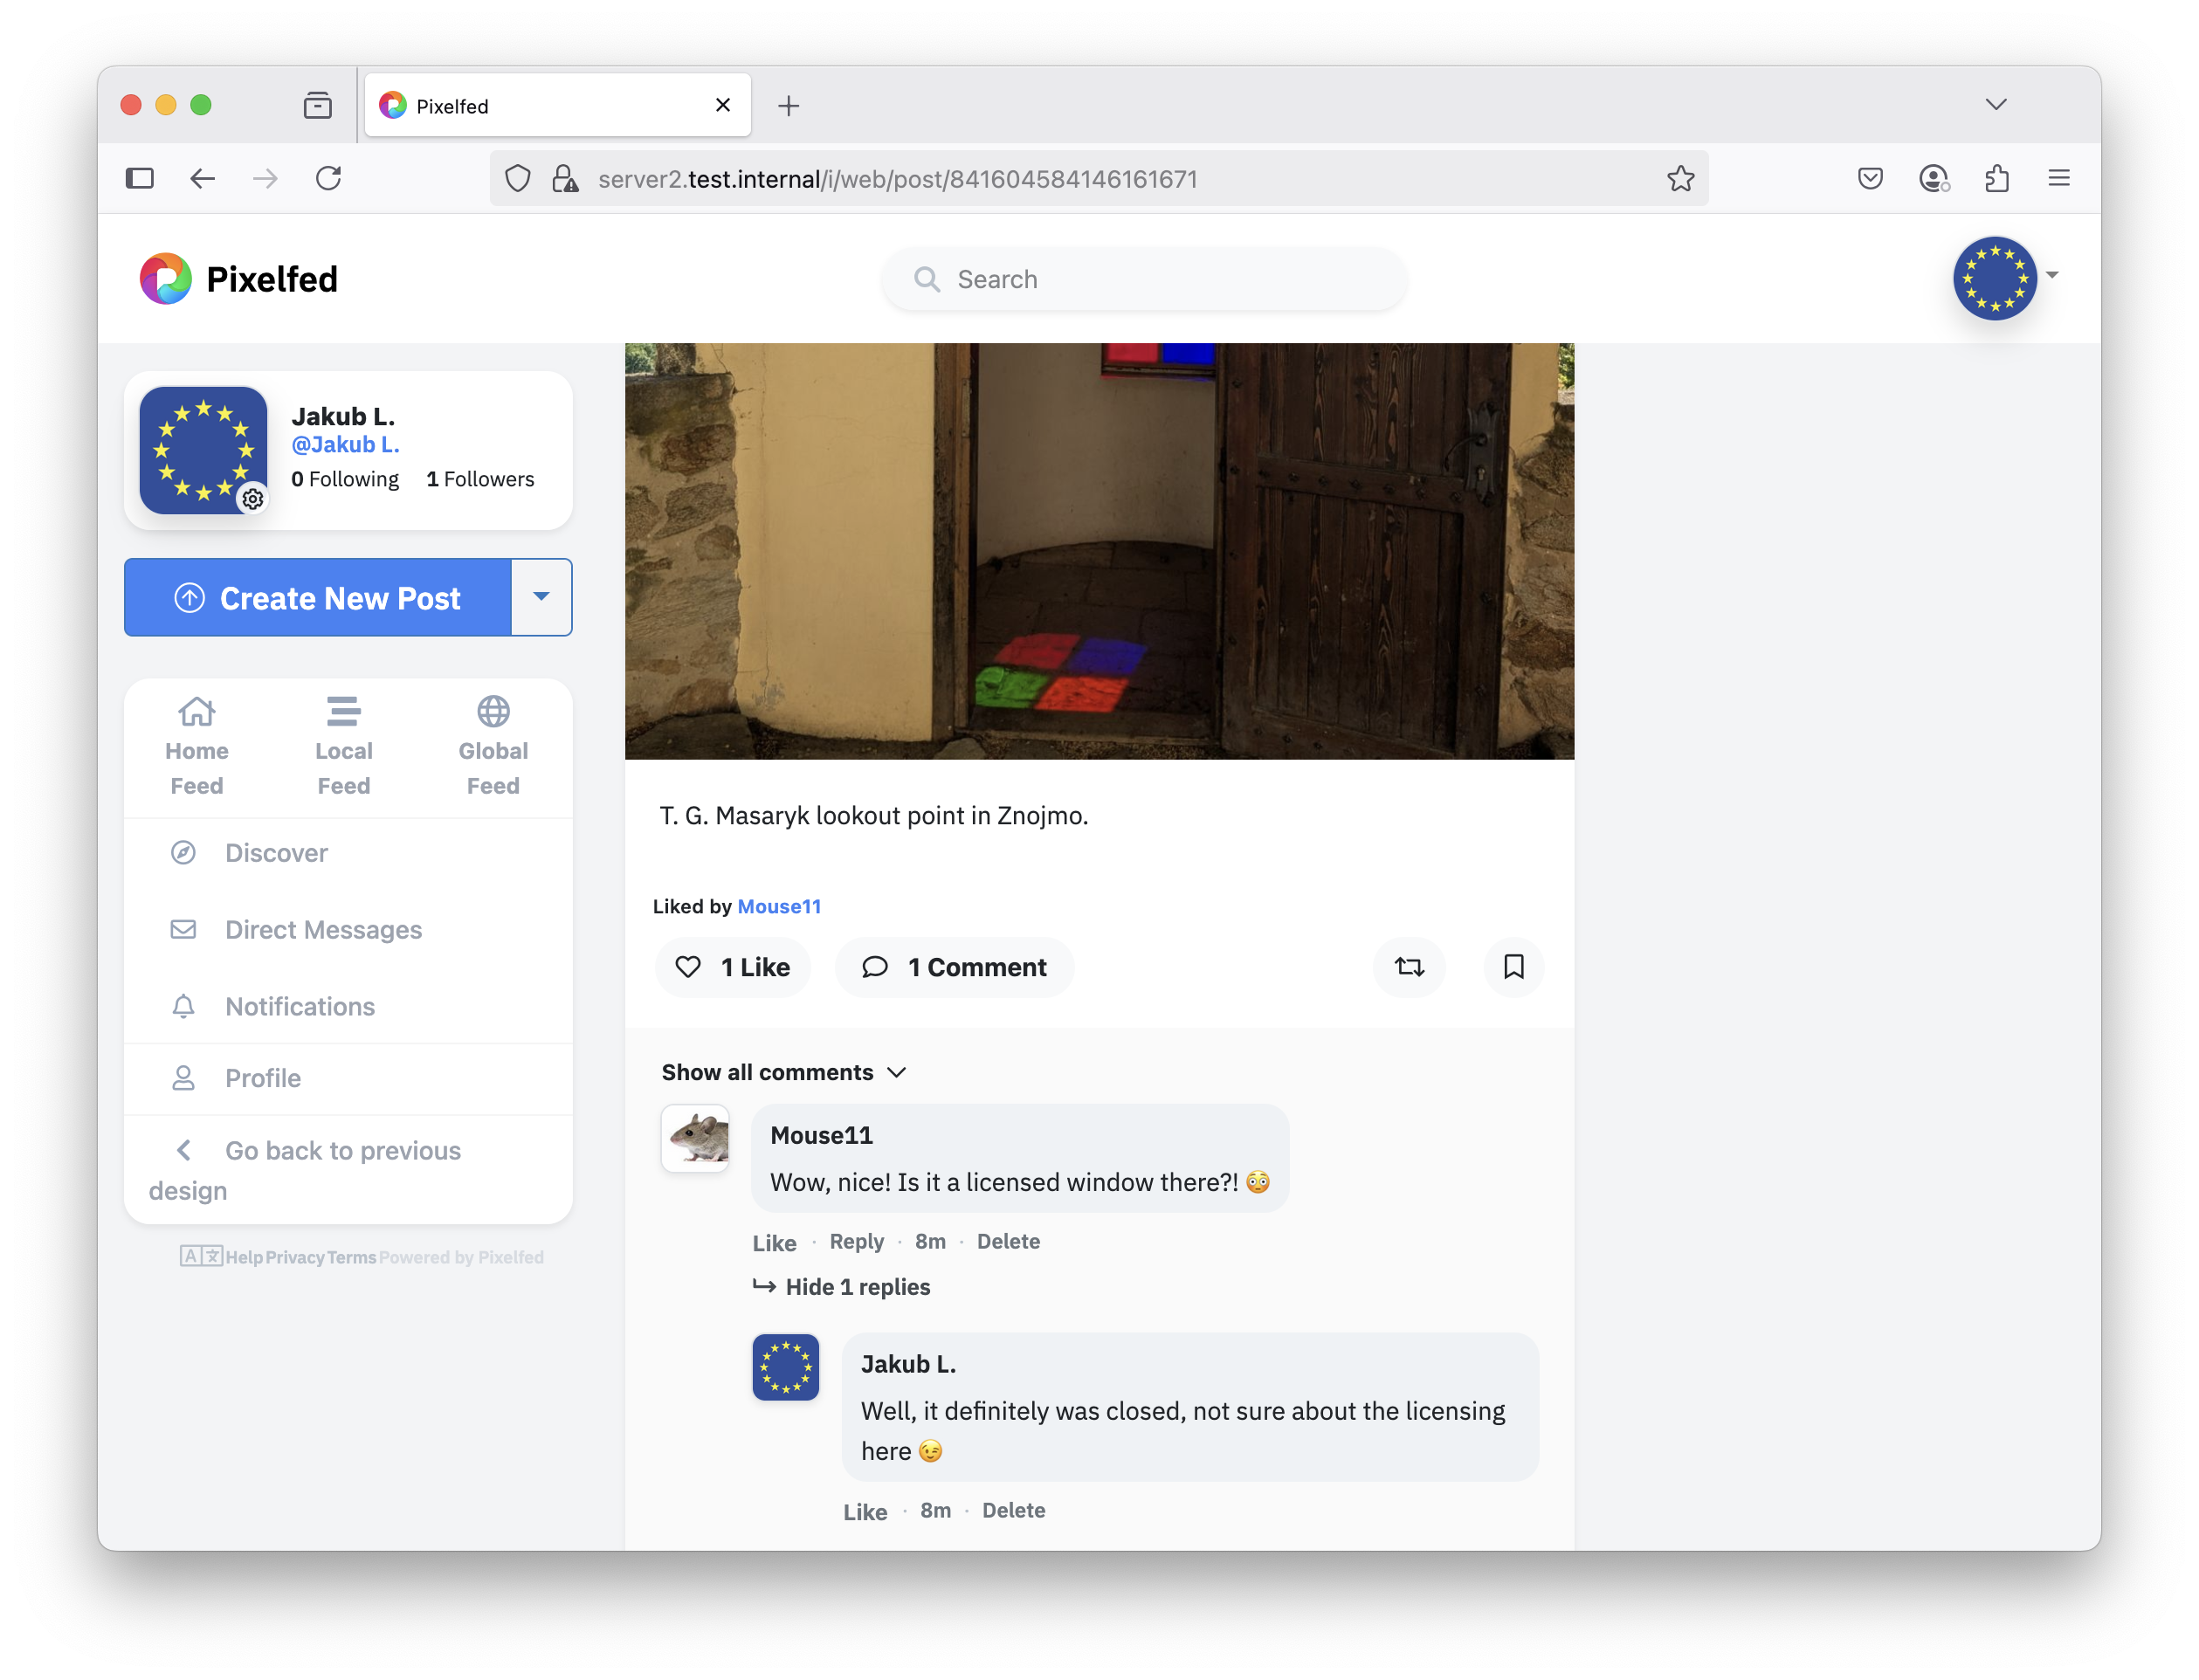This screenshot has height=1680, width=2199.
Task: Like Mouse11's comment
Action: 774,1243
